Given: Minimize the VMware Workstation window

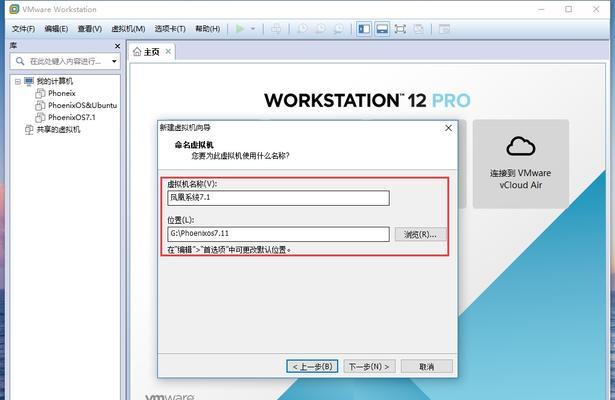Looking at the screenshot, I should click(541, 9).
